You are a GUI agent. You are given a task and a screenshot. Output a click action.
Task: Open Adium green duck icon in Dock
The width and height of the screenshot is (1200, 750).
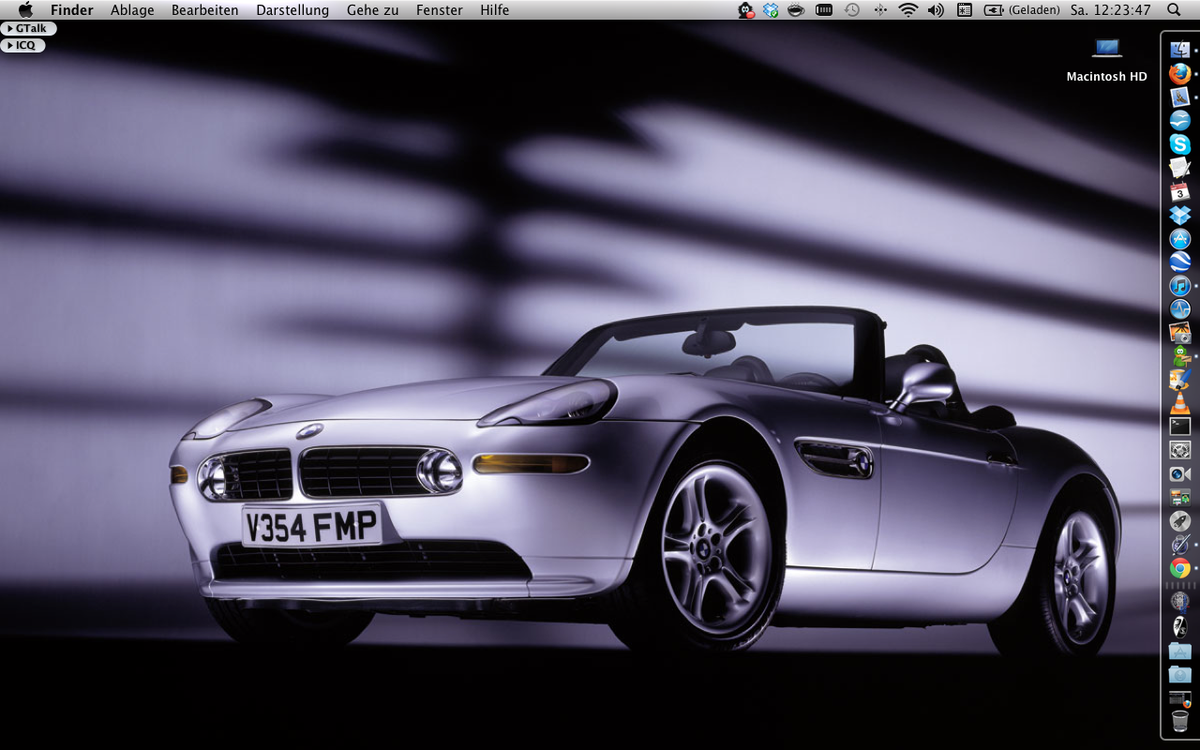(x=1180, y=356)
